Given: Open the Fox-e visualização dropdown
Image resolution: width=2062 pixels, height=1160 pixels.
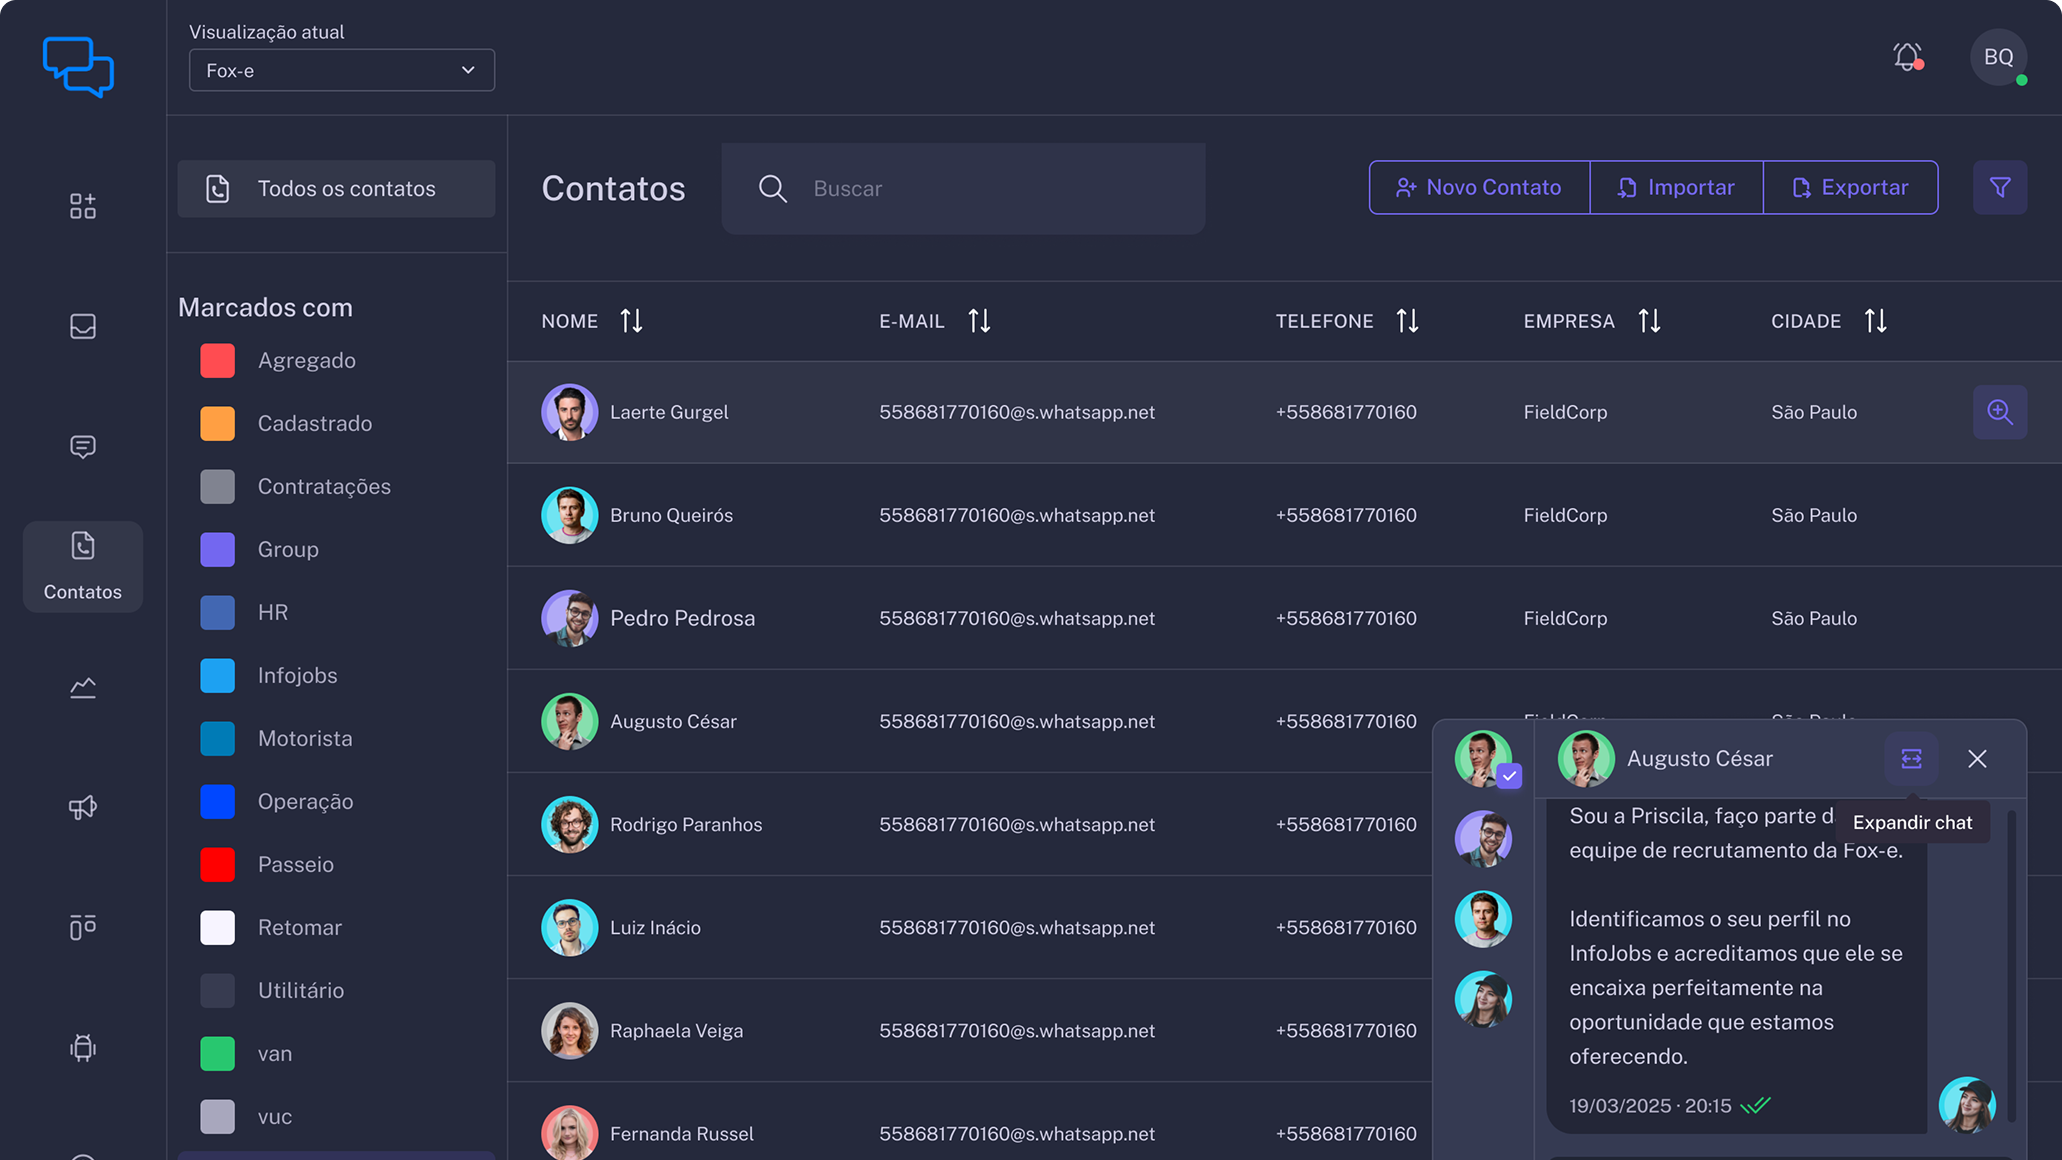Looking at the screenshot, I should point(341,70).
